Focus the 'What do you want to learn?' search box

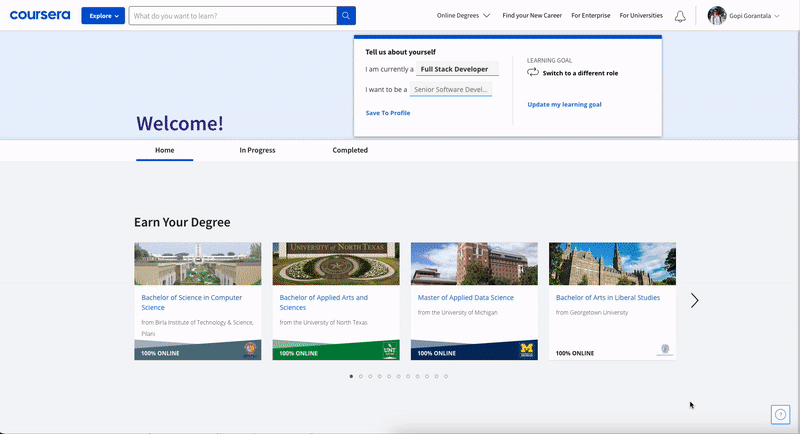(x=233, y=16)
